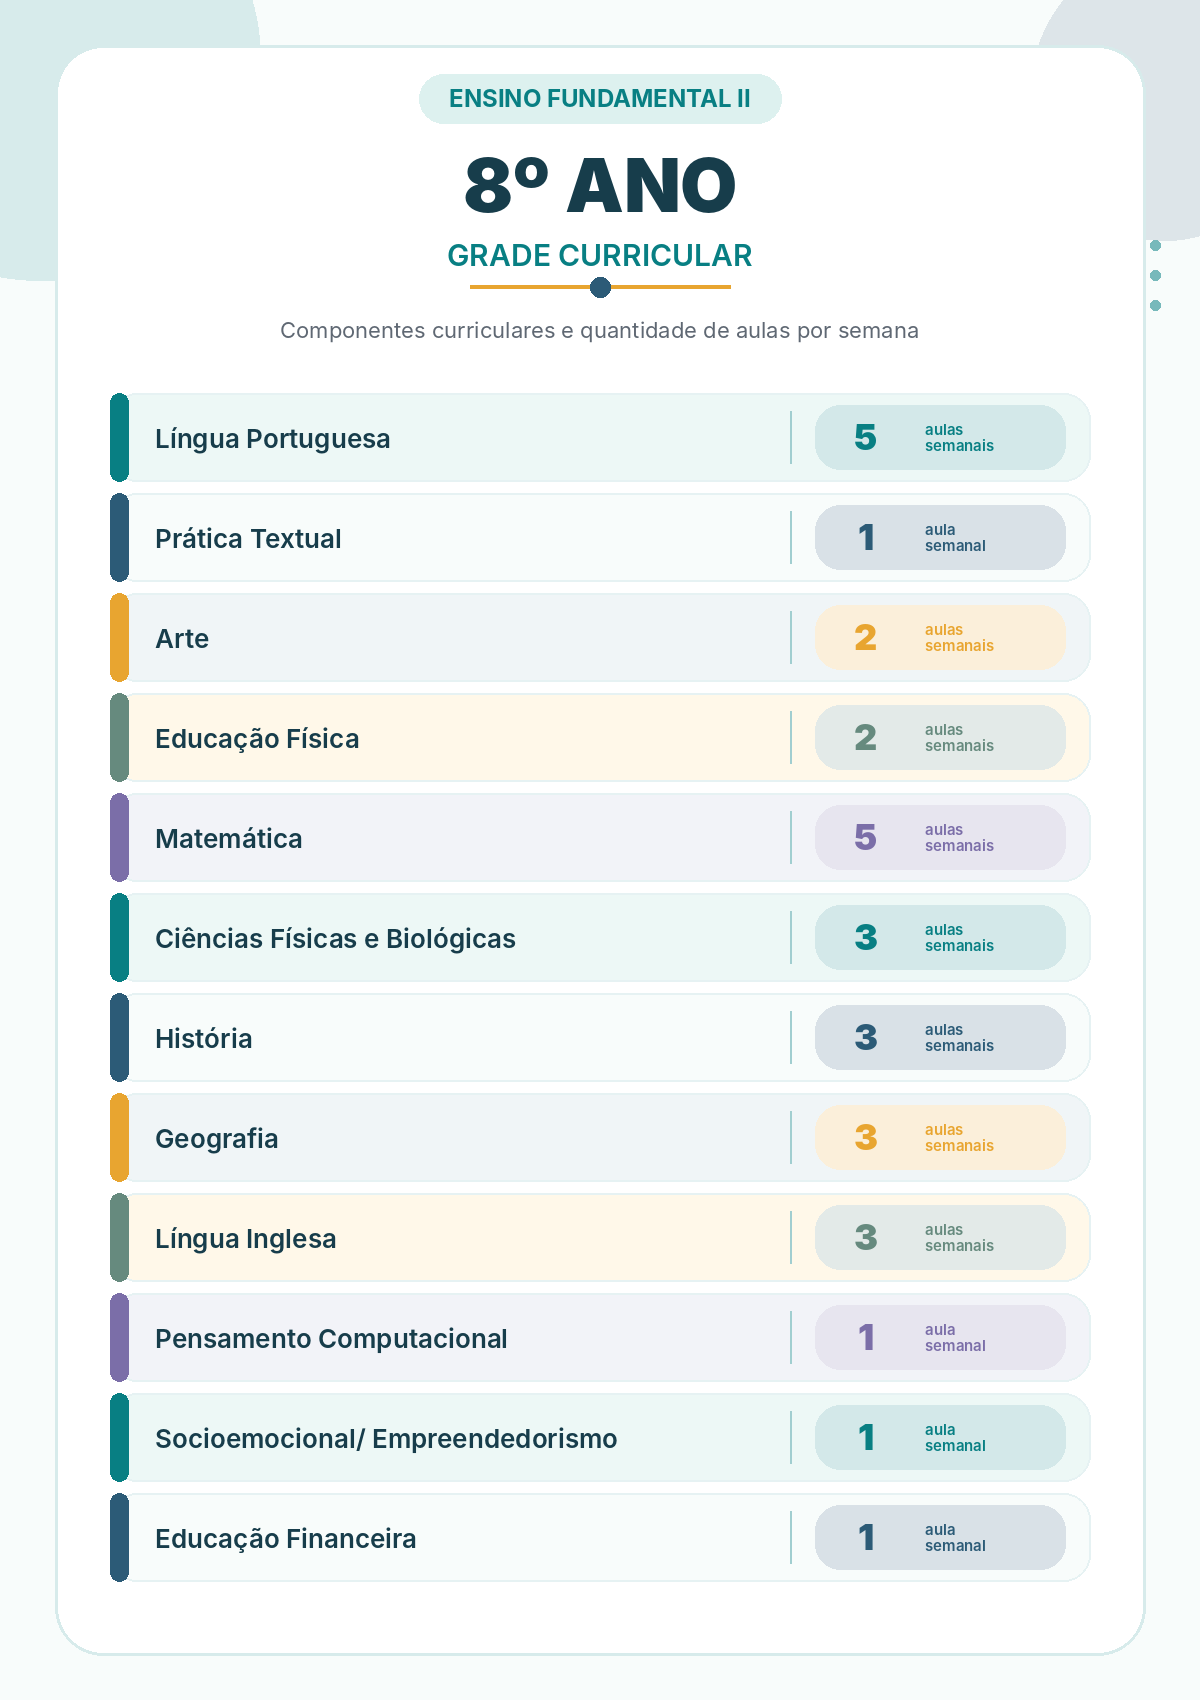The image size is (1200, 1700).
Task: Select the Matemática row
Action: (x=600, y=838)
